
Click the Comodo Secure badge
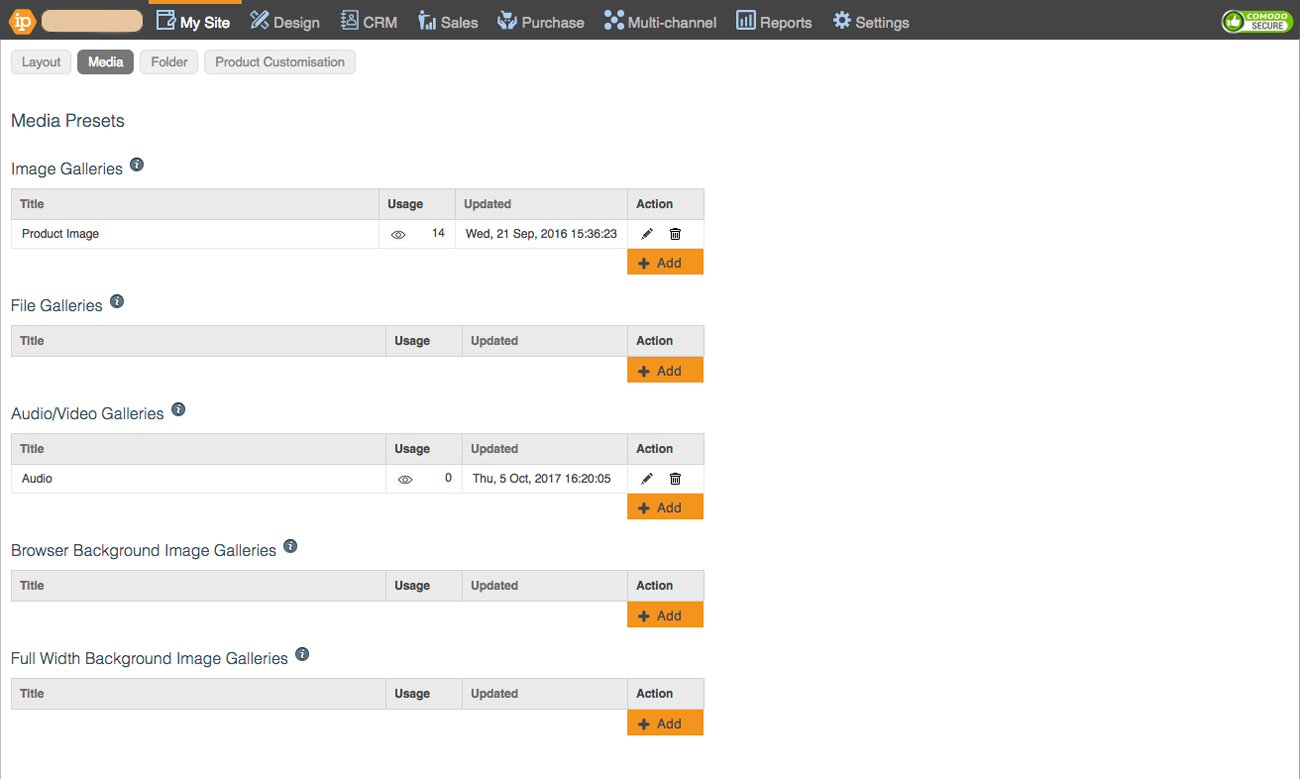click(x=1257, y=21)
